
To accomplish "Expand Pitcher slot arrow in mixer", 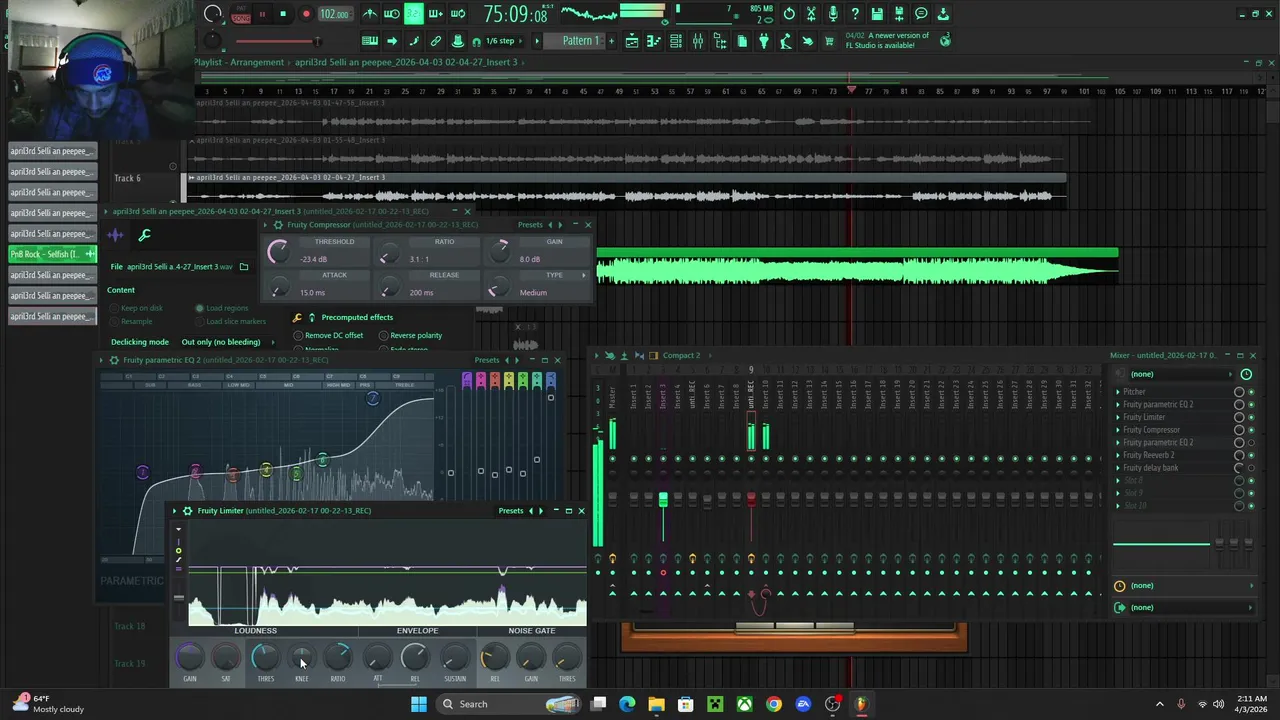I will (x=1118, y=392).
